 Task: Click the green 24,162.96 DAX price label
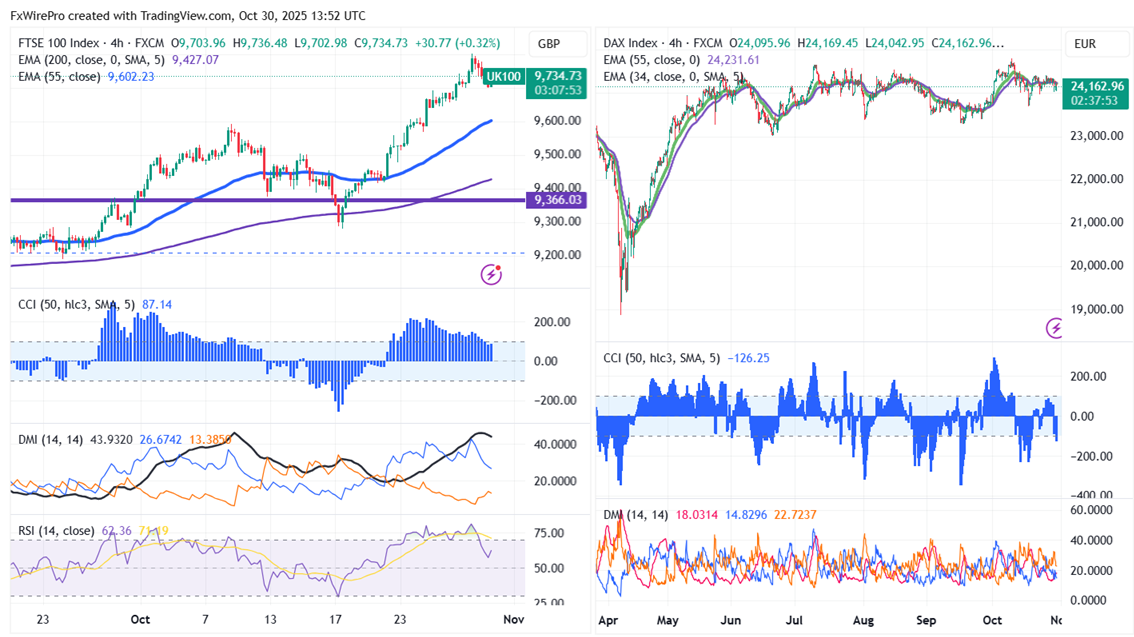click(x=1094, y=86)
